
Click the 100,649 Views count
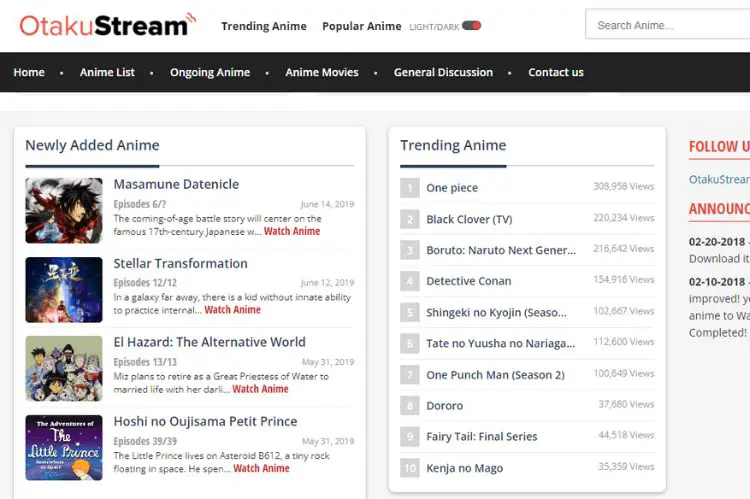click(624, 373)
